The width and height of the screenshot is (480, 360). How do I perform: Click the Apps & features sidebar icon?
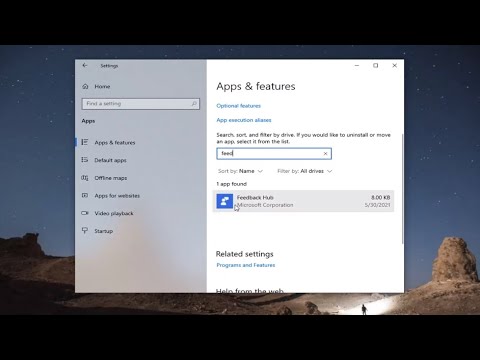(85, 142)
